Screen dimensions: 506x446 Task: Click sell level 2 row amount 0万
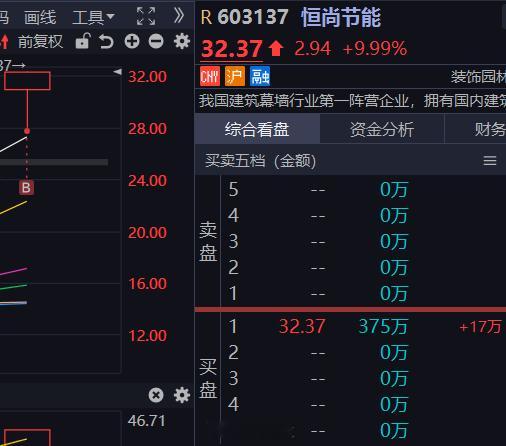click(x=394, y=268)
